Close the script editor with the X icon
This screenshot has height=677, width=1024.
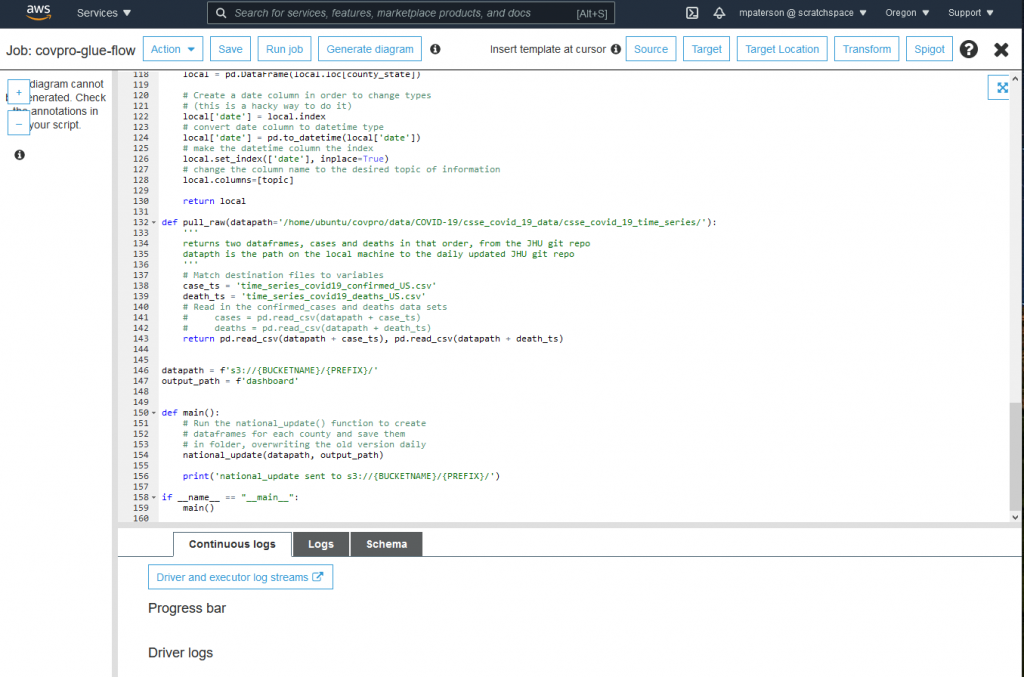1000,50
